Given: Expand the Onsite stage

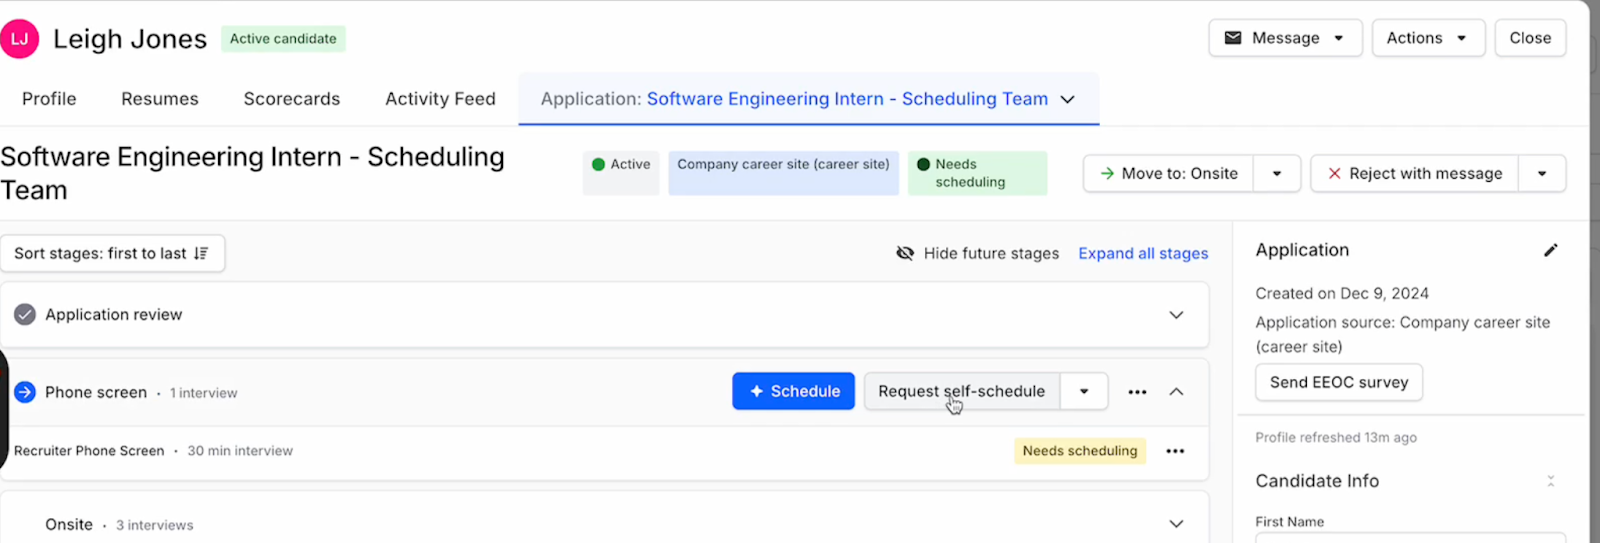Looking at the screenshot, I should 1176,524.
